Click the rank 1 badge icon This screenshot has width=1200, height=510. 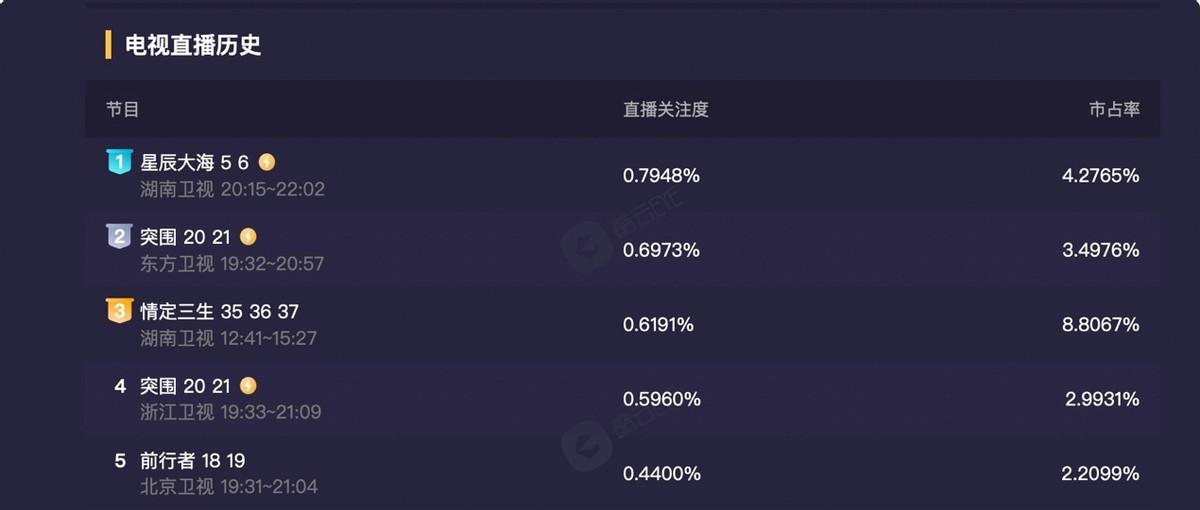(120, 161)
